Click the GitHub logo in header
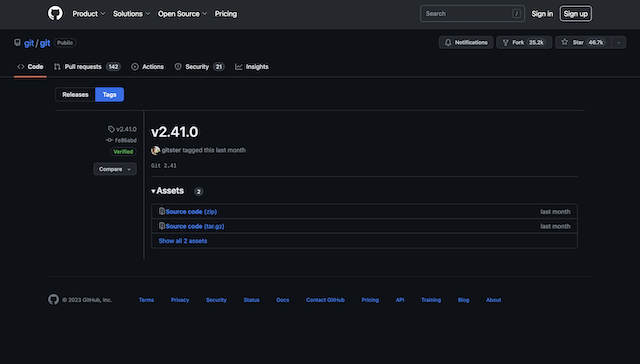 click(55, 13)
